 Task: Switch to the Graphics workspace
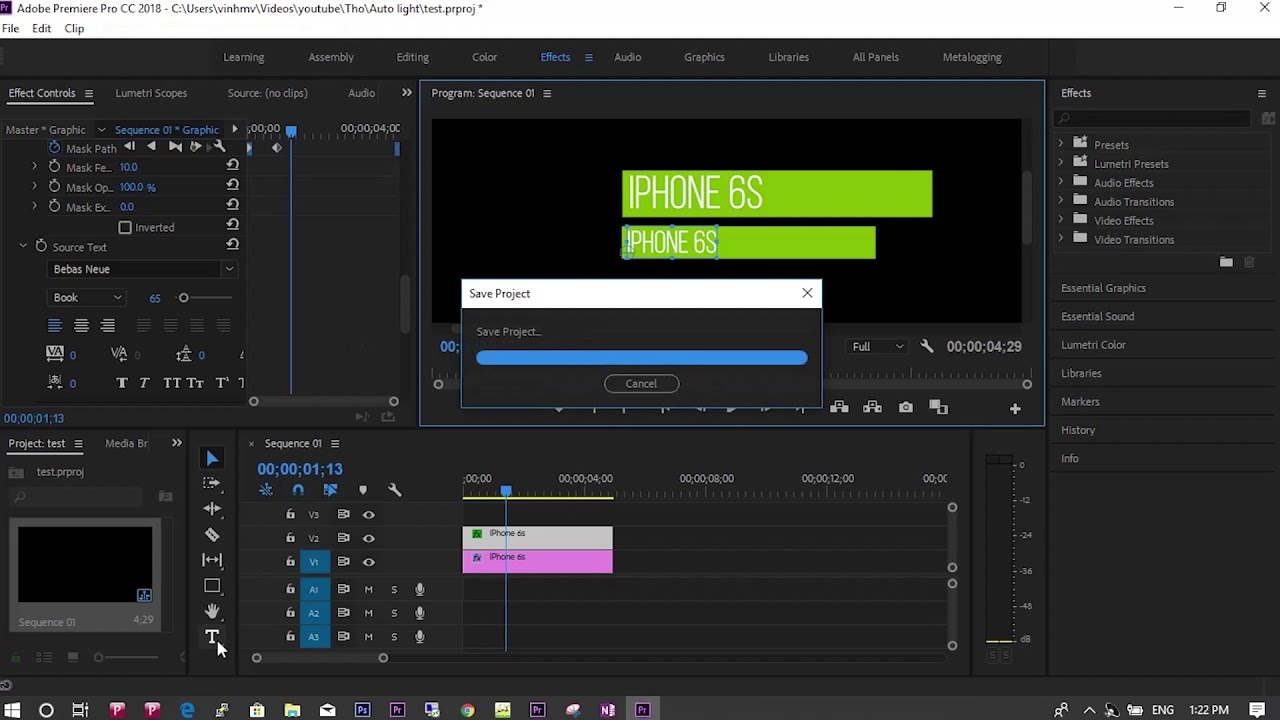pyautogui.click(x=704, y=57)
